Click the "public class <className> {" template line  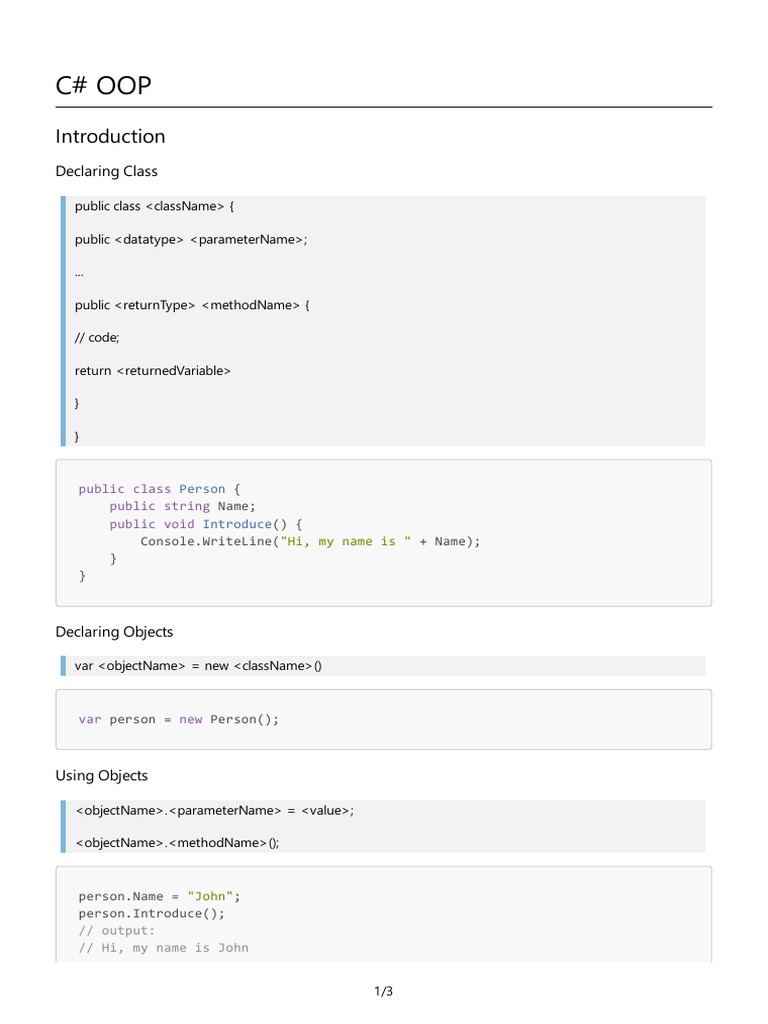point(154,206)
